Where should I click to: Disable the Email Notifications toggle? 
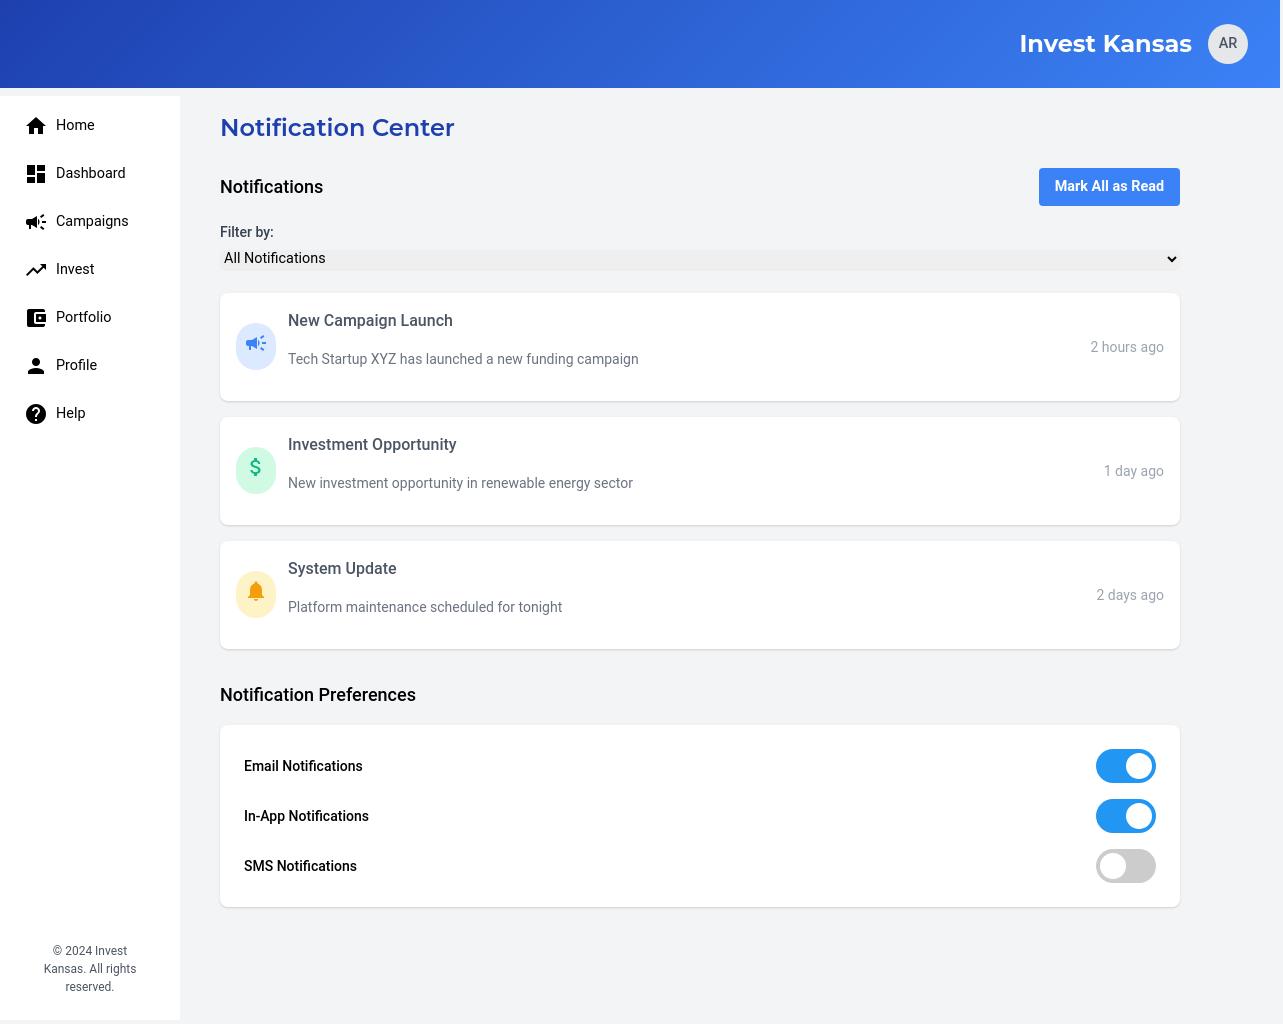point(1125,766)
